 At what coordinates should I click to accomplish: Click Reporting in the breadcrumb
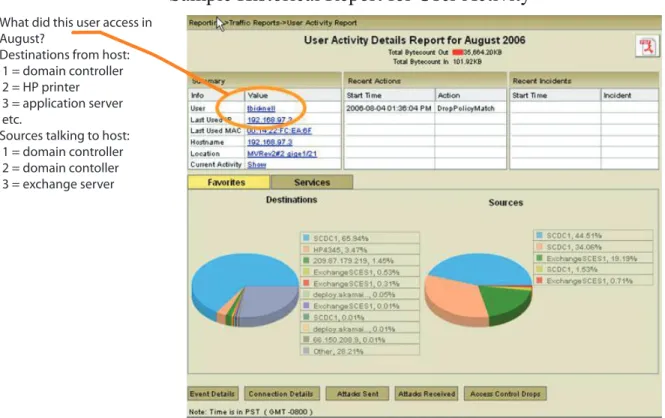coord(206,23)
